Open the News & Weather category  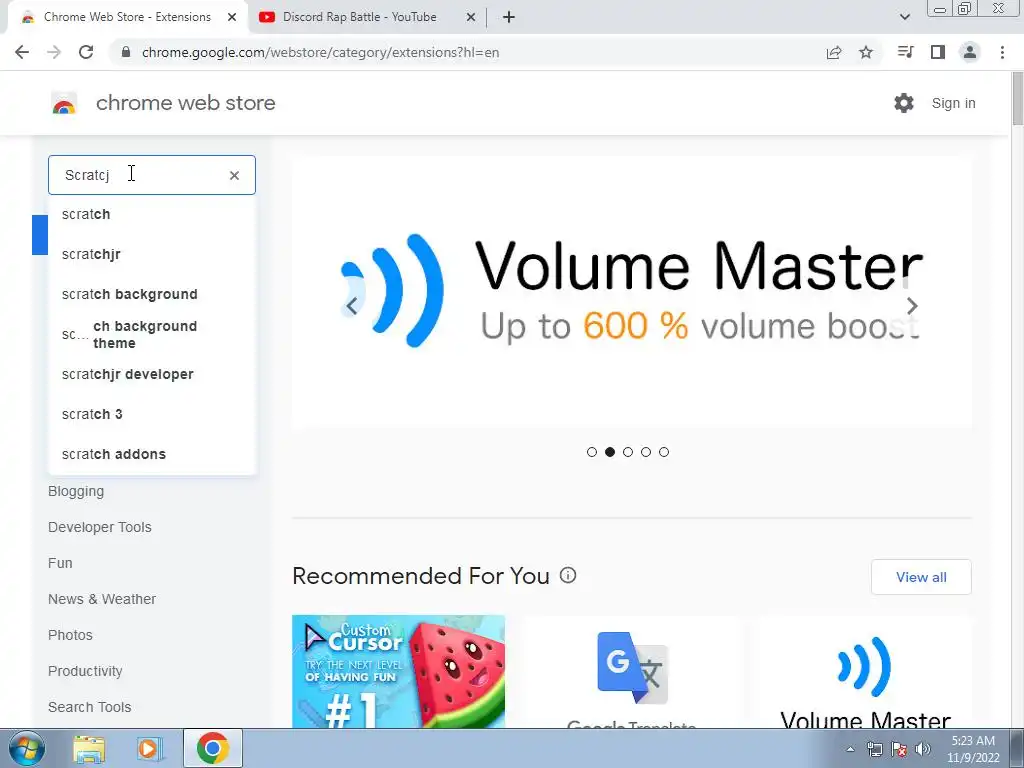(x=102, y=599)
